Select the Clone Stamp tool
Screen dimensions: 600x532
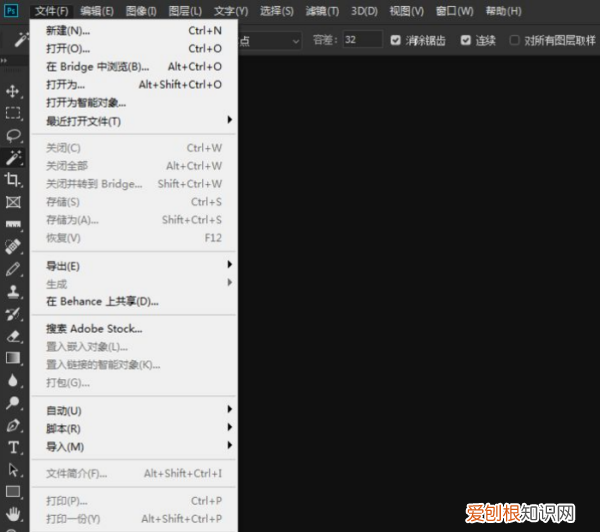click(x=13, y=291)
